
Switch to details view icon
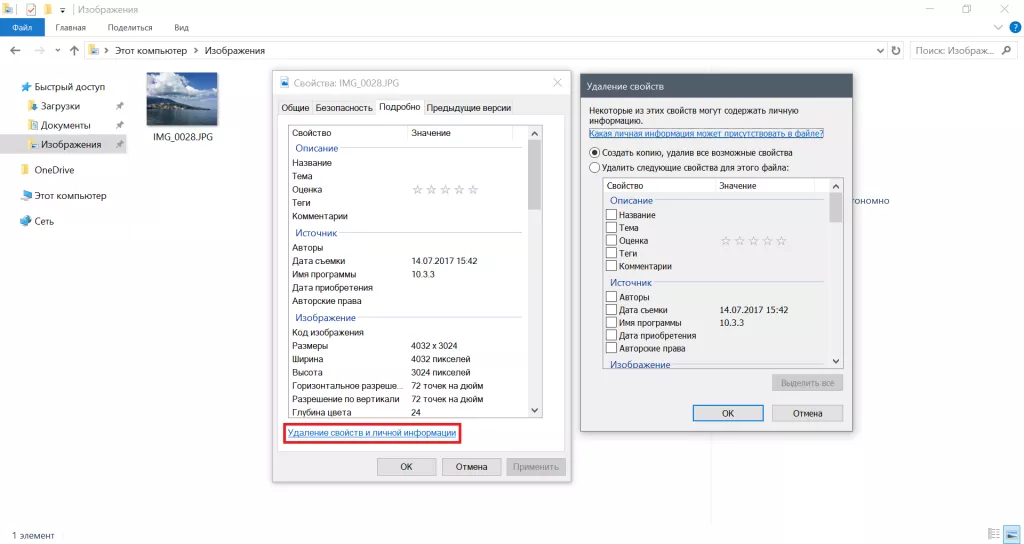pyautogui.click(x=994, y=534)
